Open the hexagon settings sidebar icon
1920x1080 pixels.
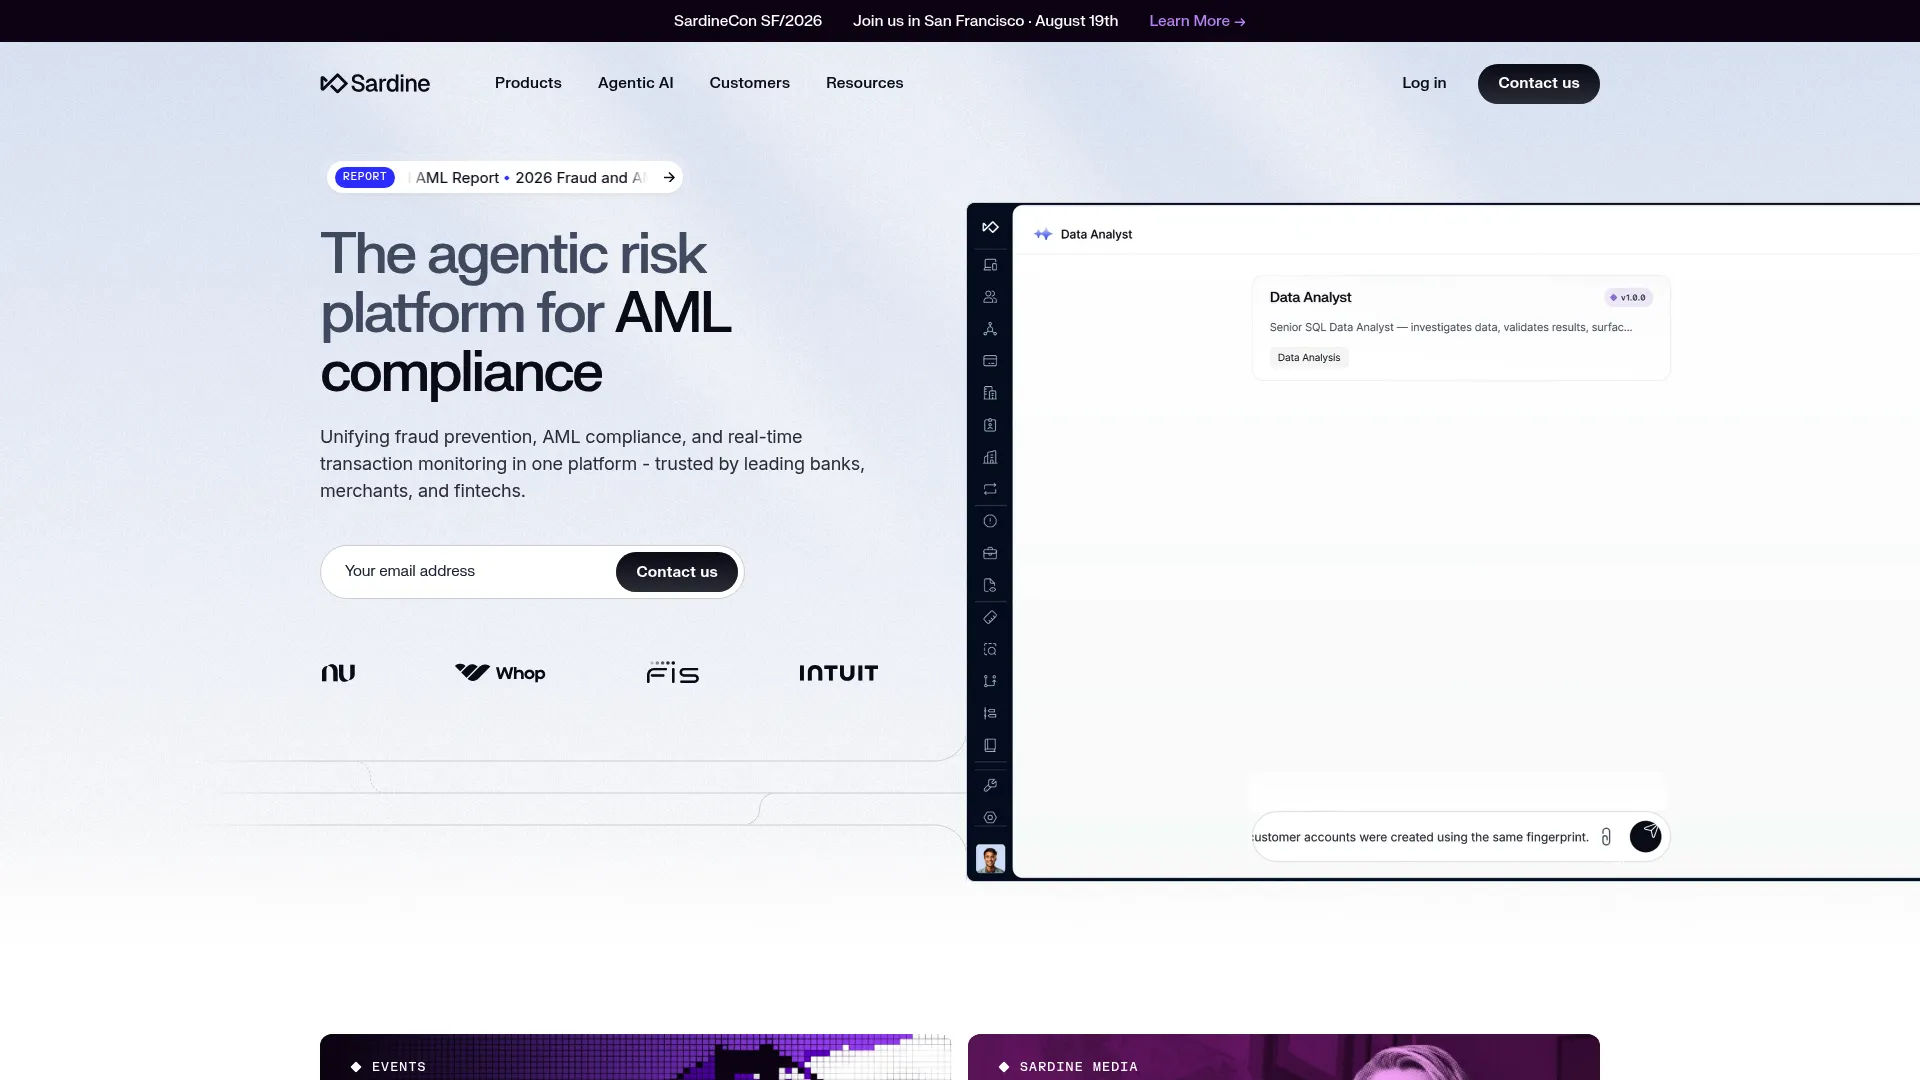(990, 817)
